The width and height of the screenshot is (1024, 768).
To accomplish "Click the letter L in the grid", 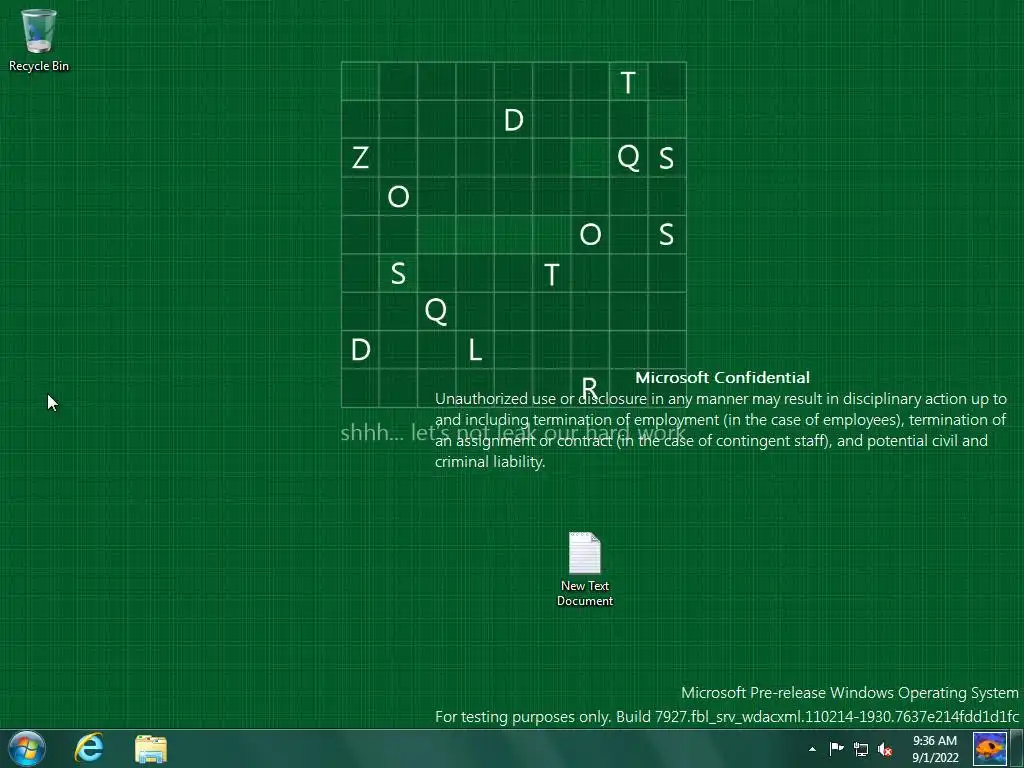I will 475,349.
